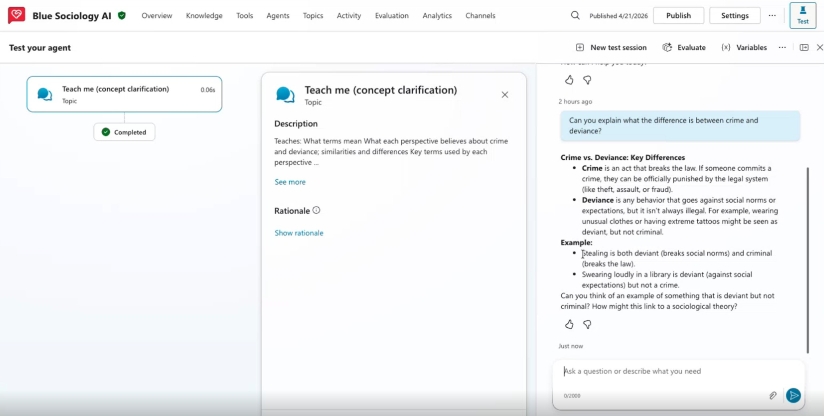
Task: Click the Evaluate icon
Action: click(667, 47)
